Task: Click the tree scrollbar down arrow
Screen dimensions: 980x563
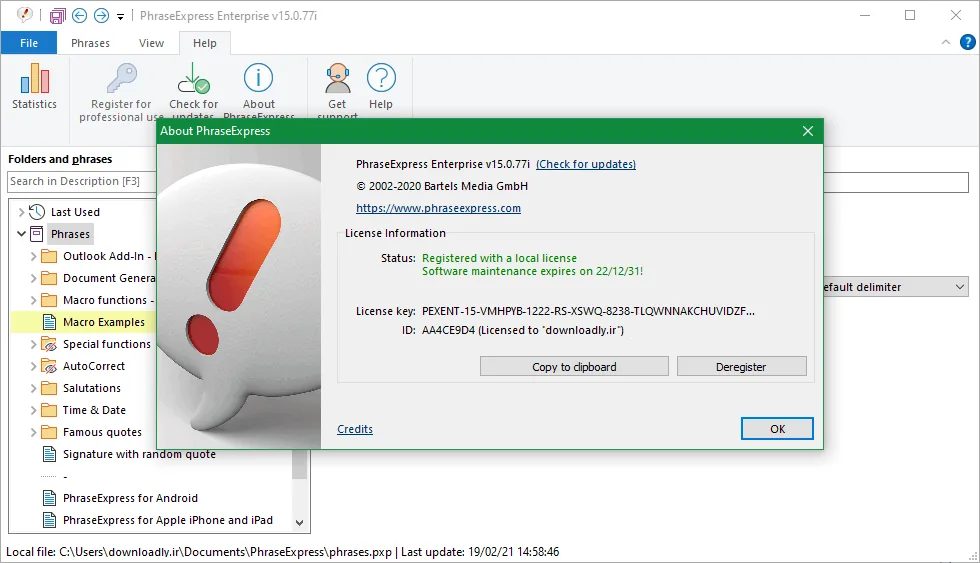Action: coord(299,522)
